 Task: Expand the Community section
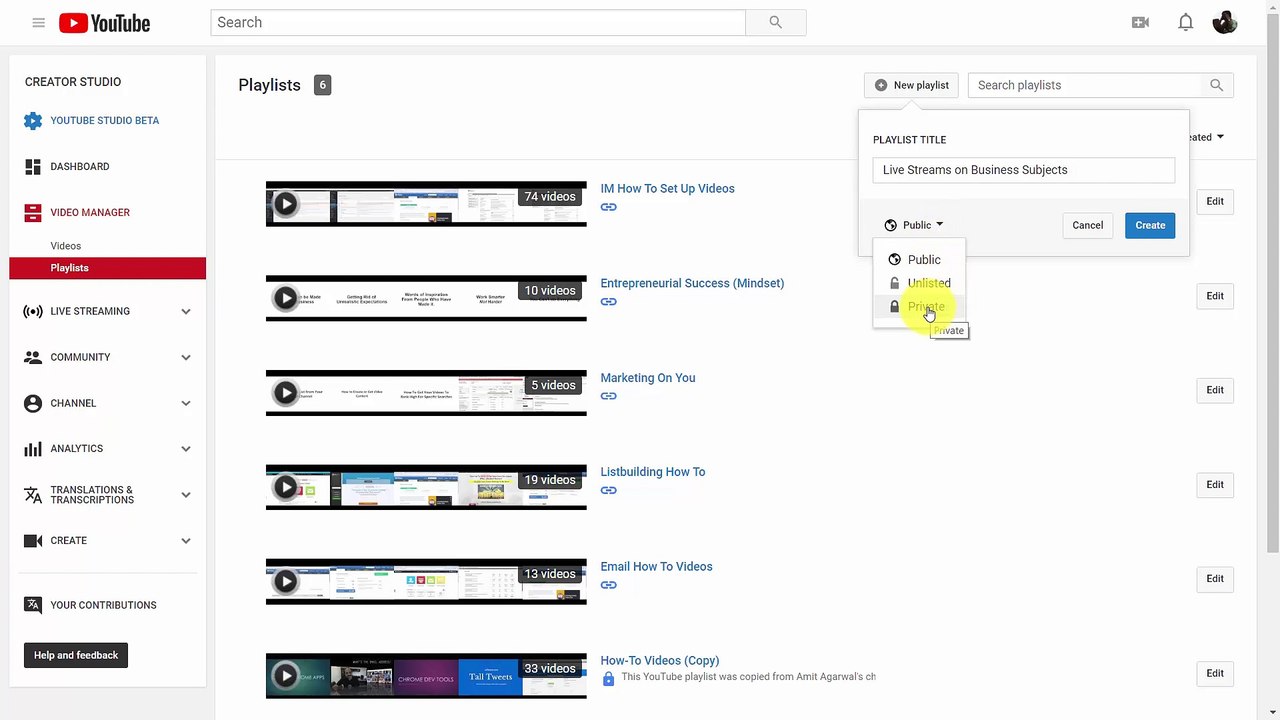185,357
